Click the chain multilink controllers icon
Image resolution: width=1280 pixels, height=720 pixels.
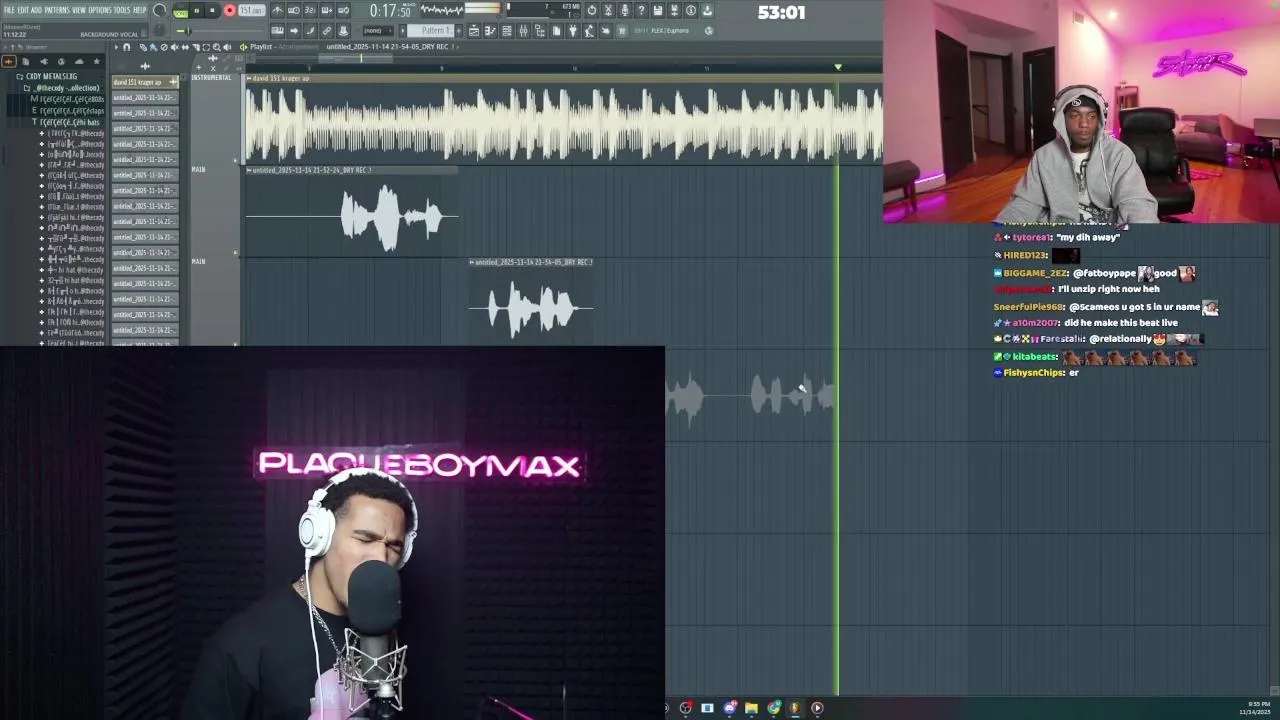(x=327, y=31)
